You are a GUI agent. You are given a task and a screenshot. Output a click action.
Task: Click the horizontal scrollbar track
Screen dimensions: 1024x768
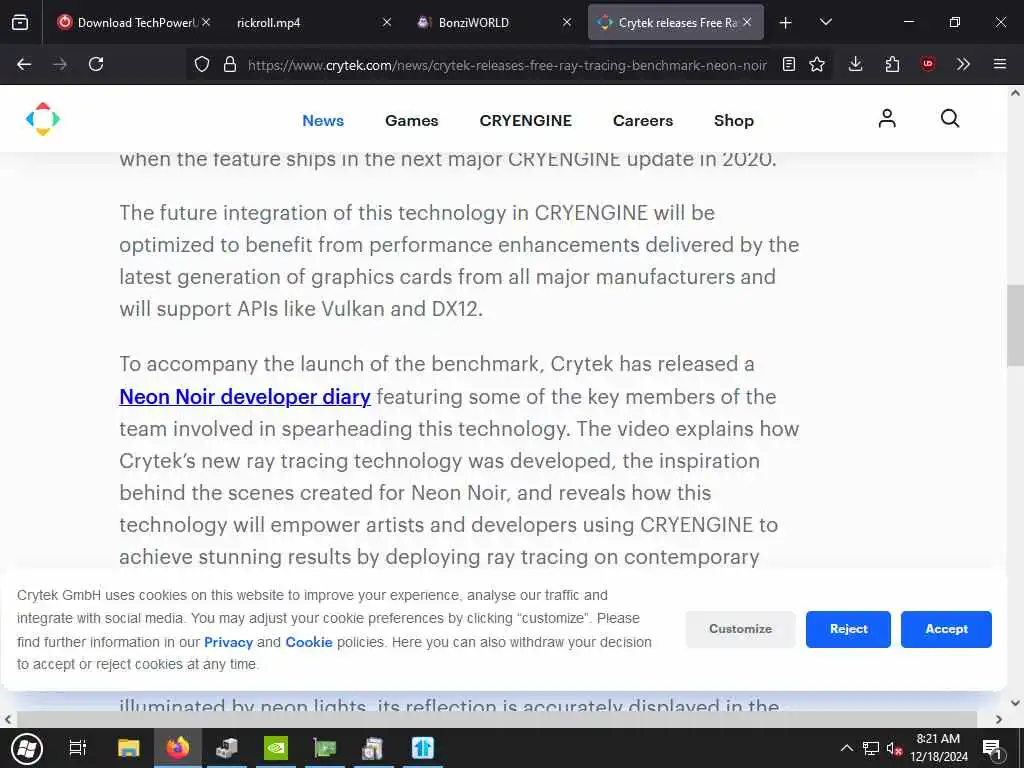[496, 719]
